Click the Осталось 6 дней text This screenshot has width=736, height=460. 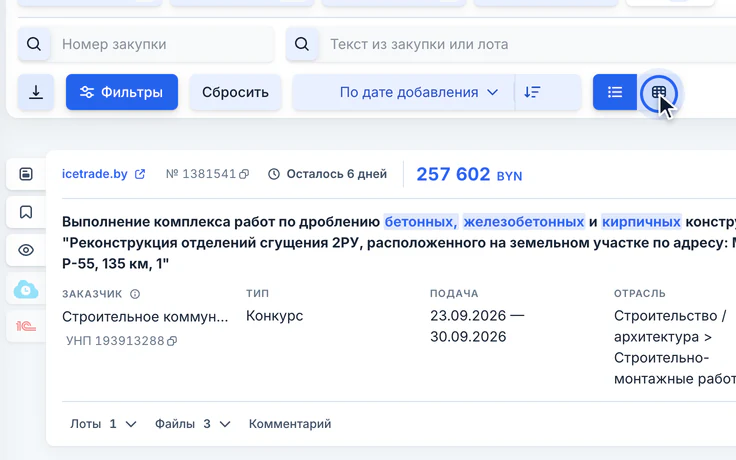(x=337, y=174)
